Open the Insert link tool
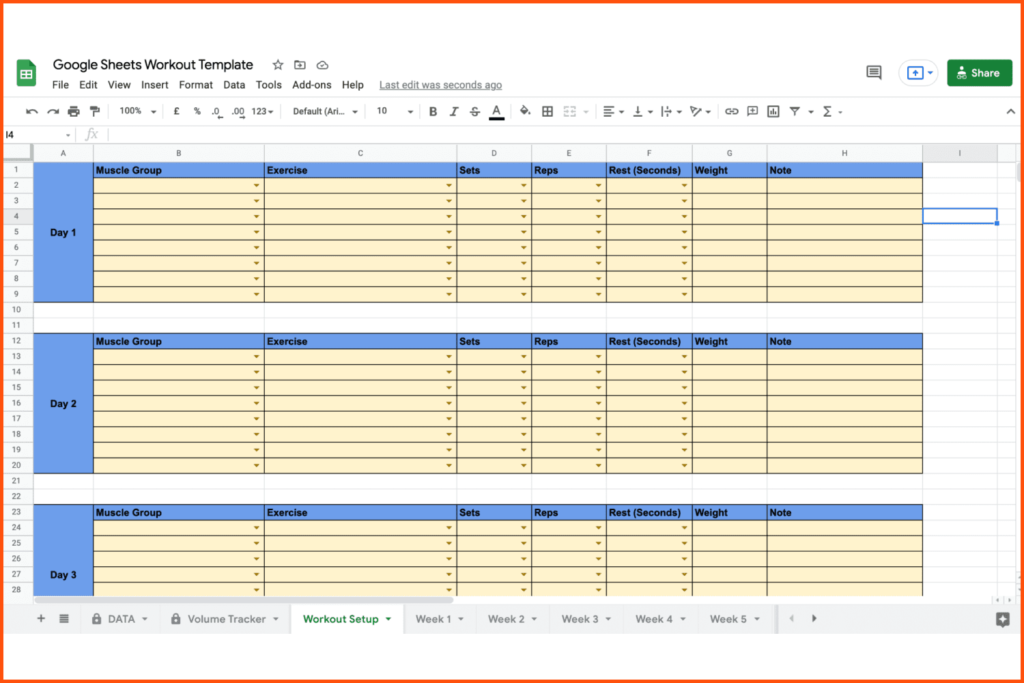 point(732,111)
